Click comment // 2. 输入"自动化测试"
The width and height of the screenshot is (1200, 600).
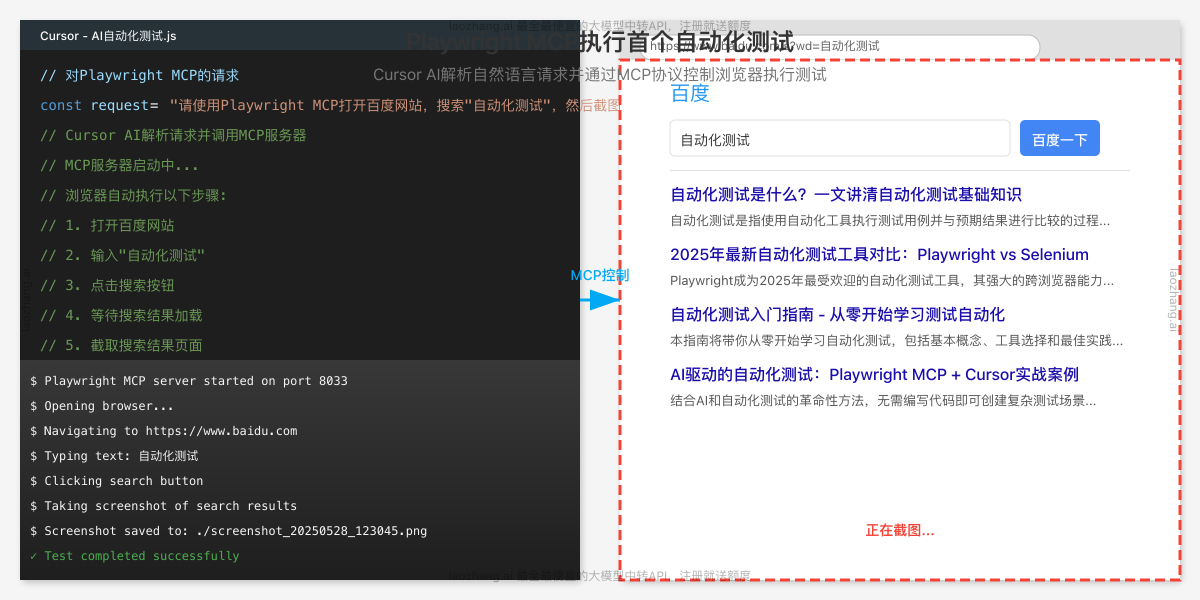[122, 255]
